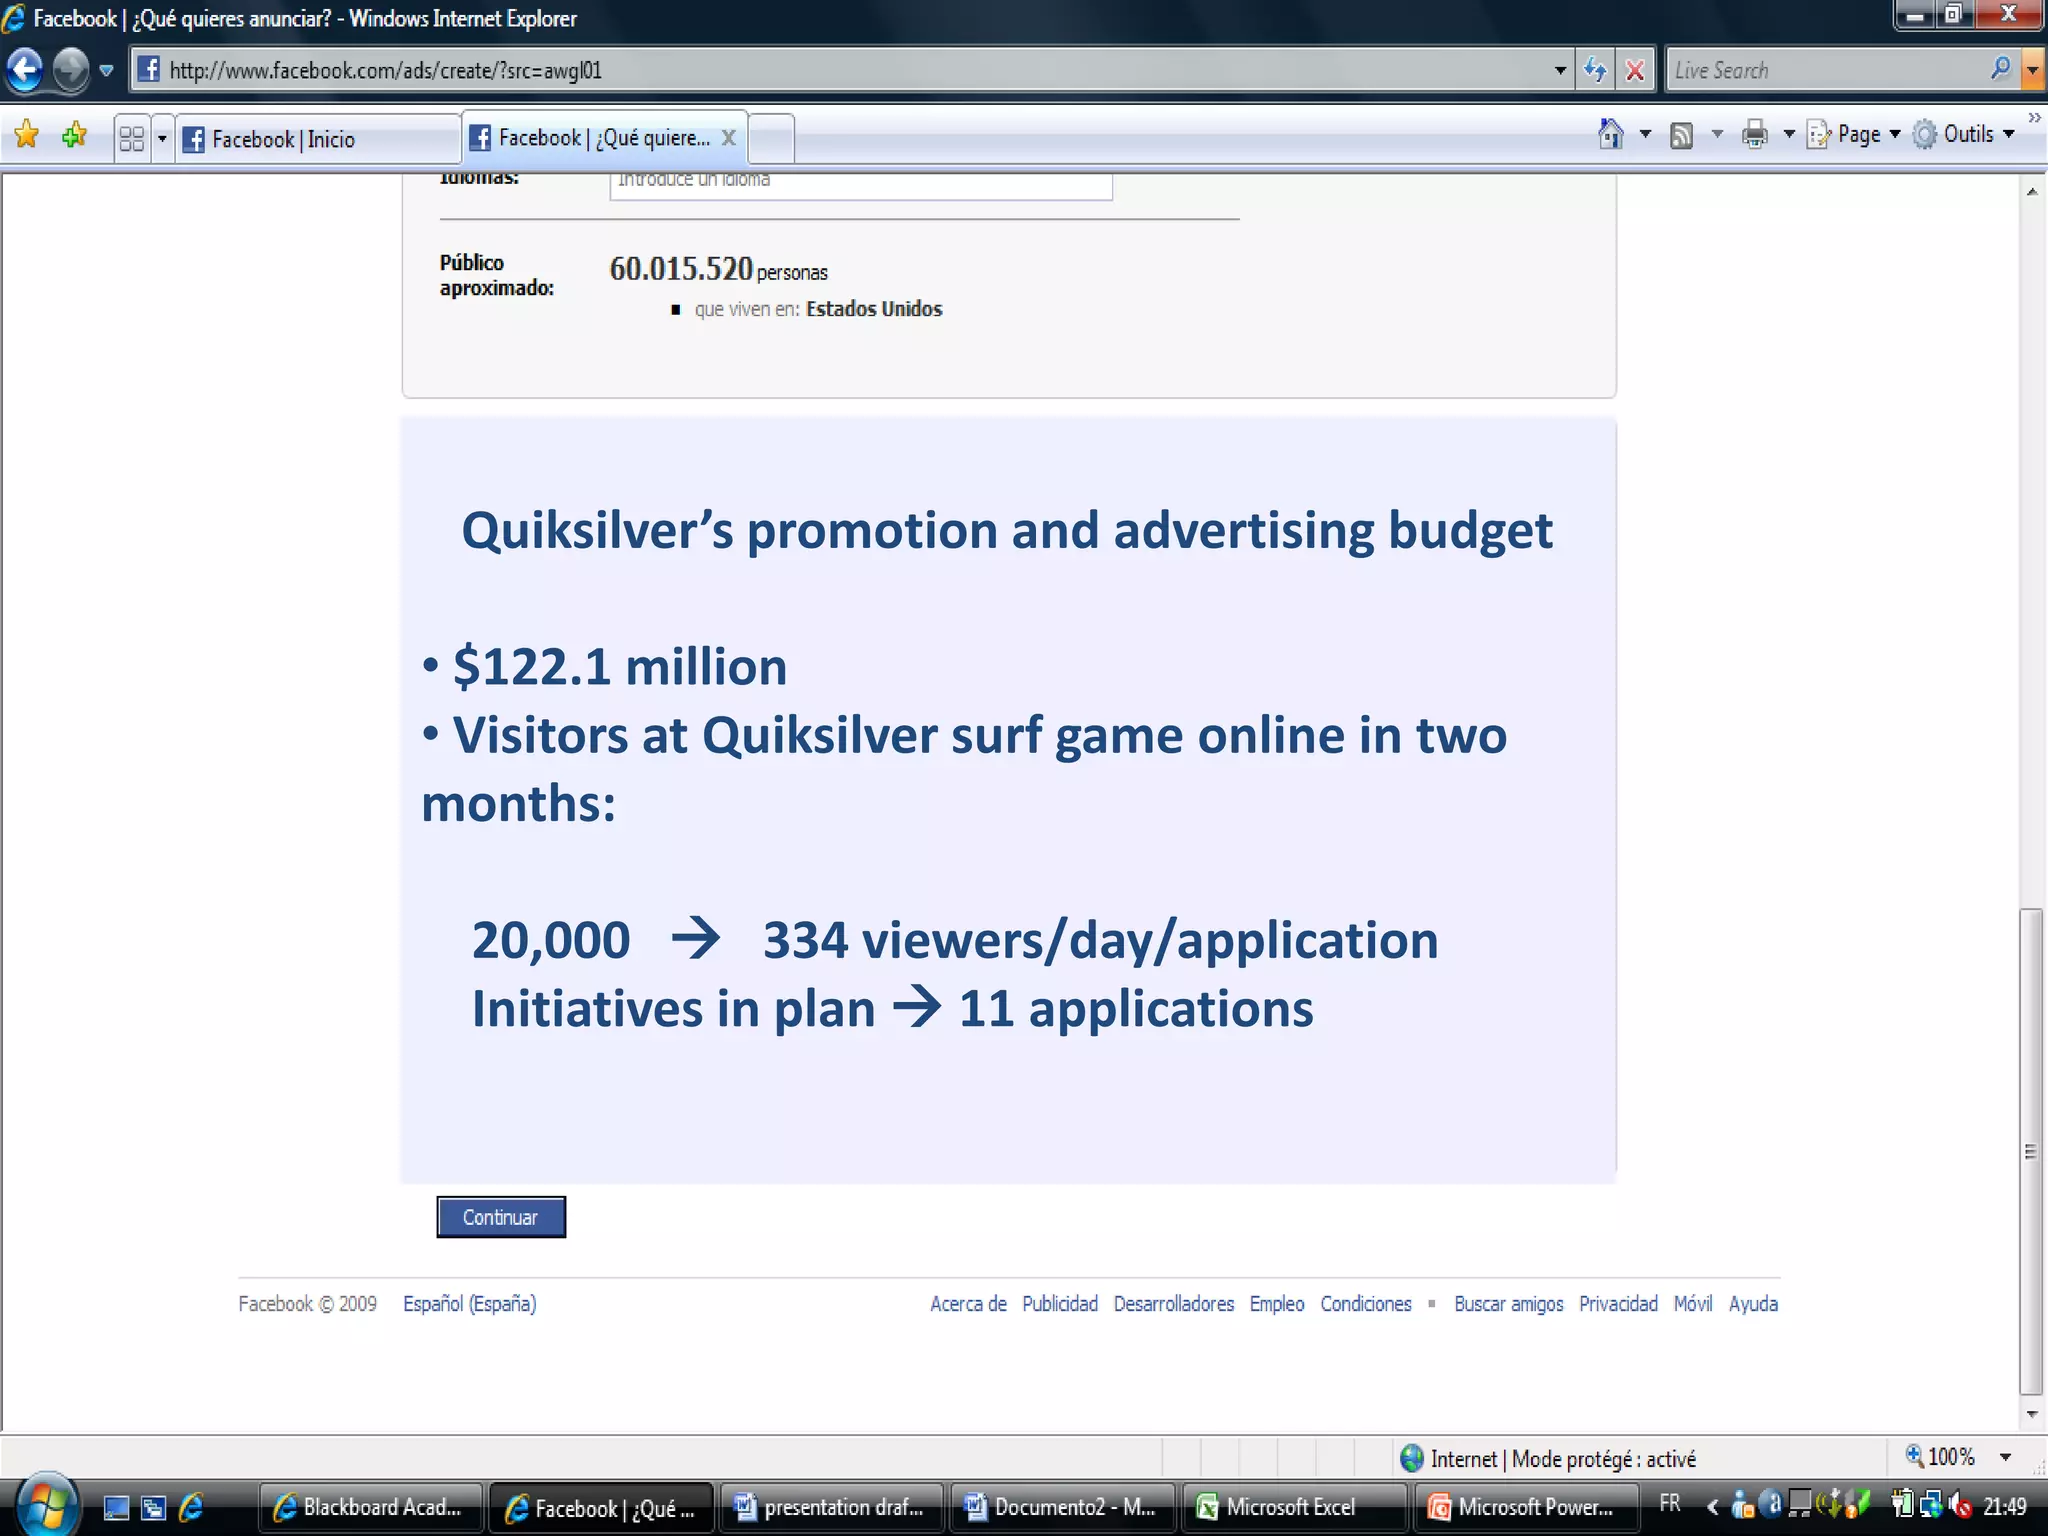The width and height of the screenshot is (2048, 1536).
Task: Open recent pages dropdown next to Forward
Action: [106, 71]
